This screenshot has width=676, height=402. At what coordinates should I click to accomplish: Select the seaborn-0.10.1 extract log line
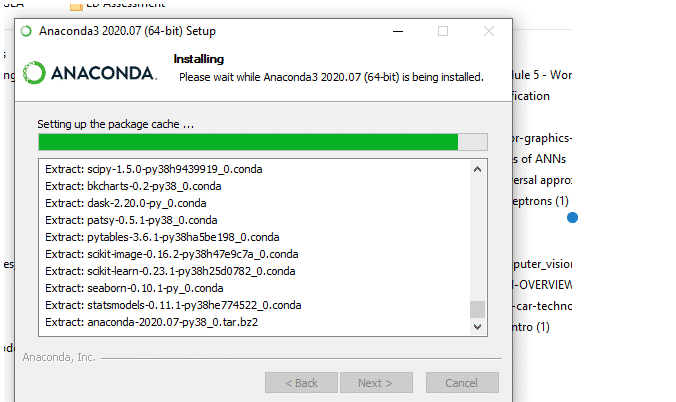point(134,288)
